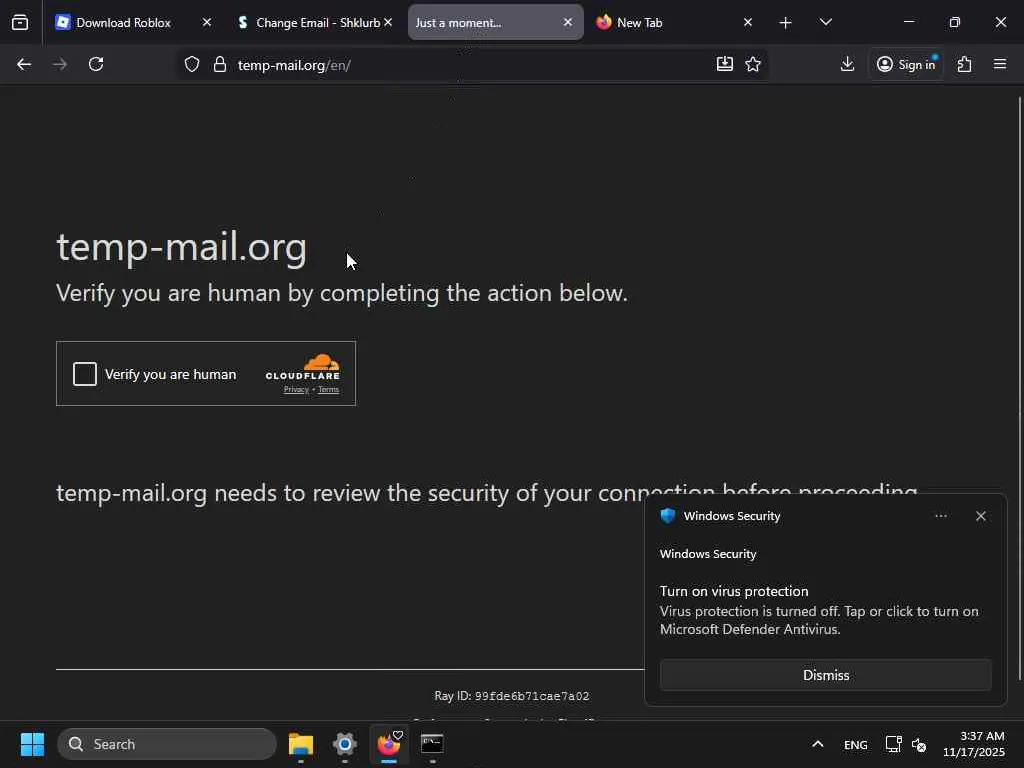Click the Ray ID text

(511, 696)
